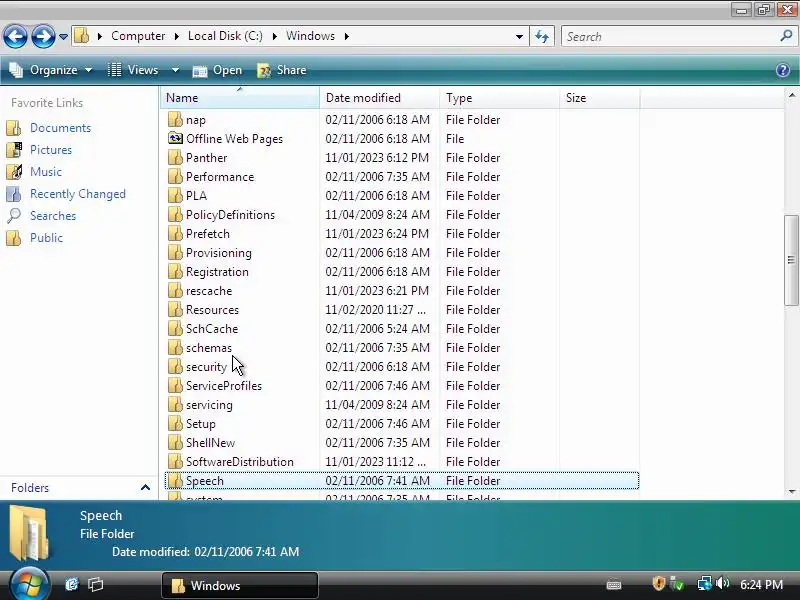The width and height of the screenshot is (800, 600).
Task: Select the Performance folder icon
Action: tap(175, 177)
